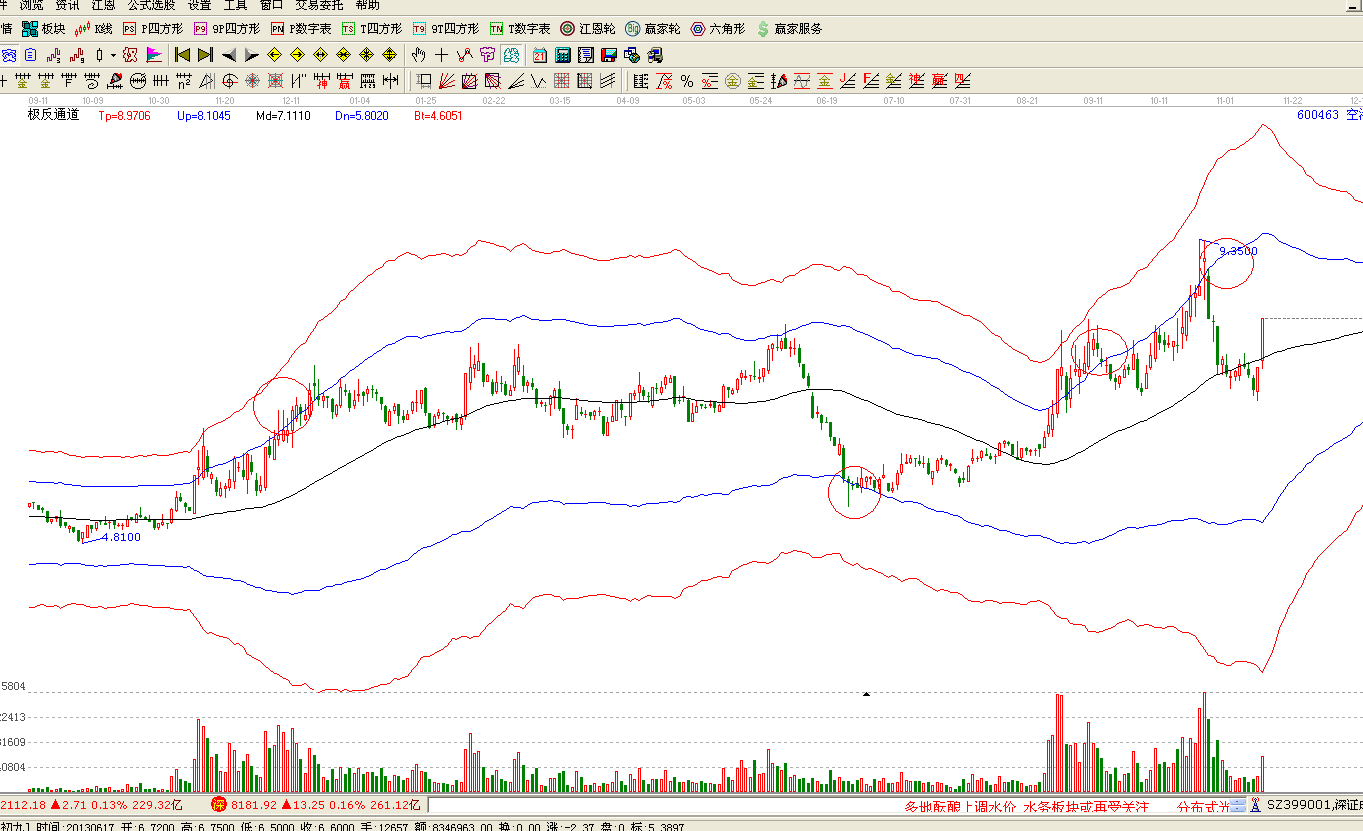Open the 工具 menu
Screen dimensions: 1363x831
[235, 5]
